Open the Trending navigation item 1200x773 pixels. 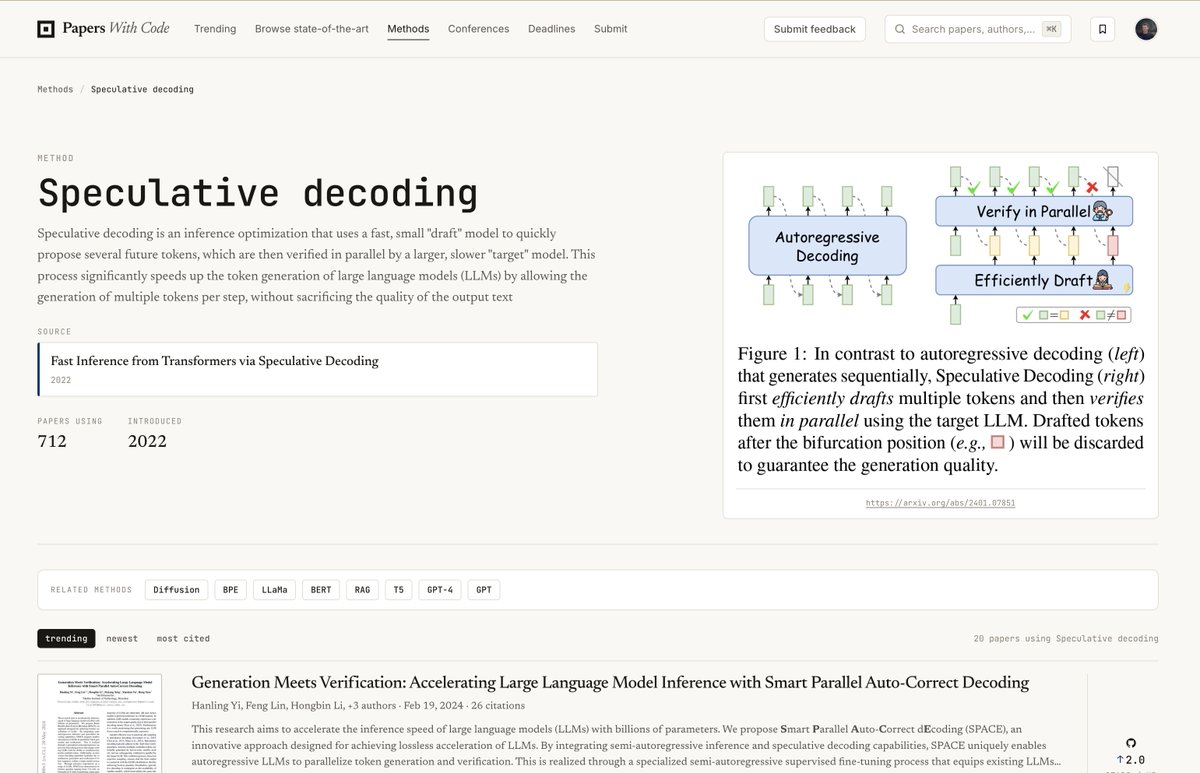(215, 29)
